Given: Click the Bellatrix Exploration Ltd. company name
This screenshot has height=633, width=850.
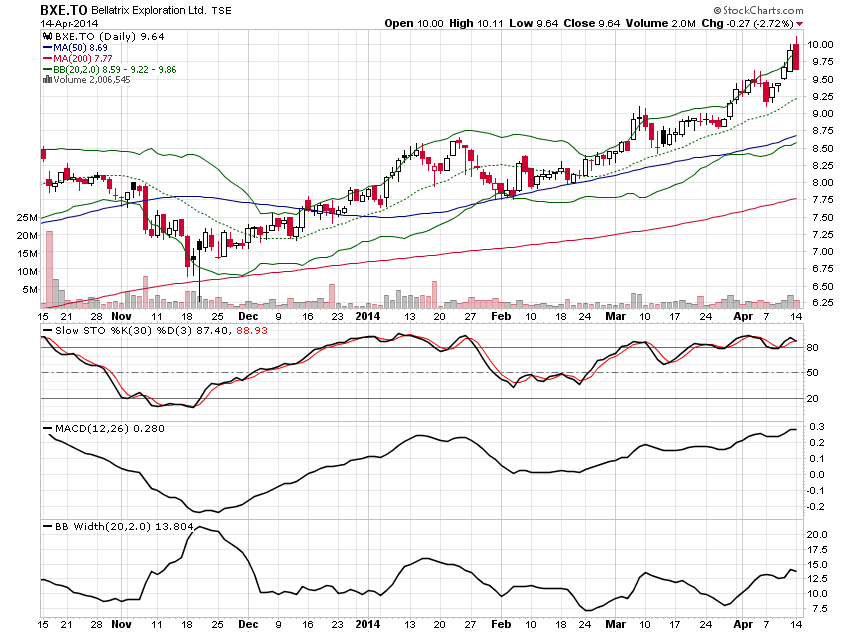Looking at the screenshot, I should point(149,10).
